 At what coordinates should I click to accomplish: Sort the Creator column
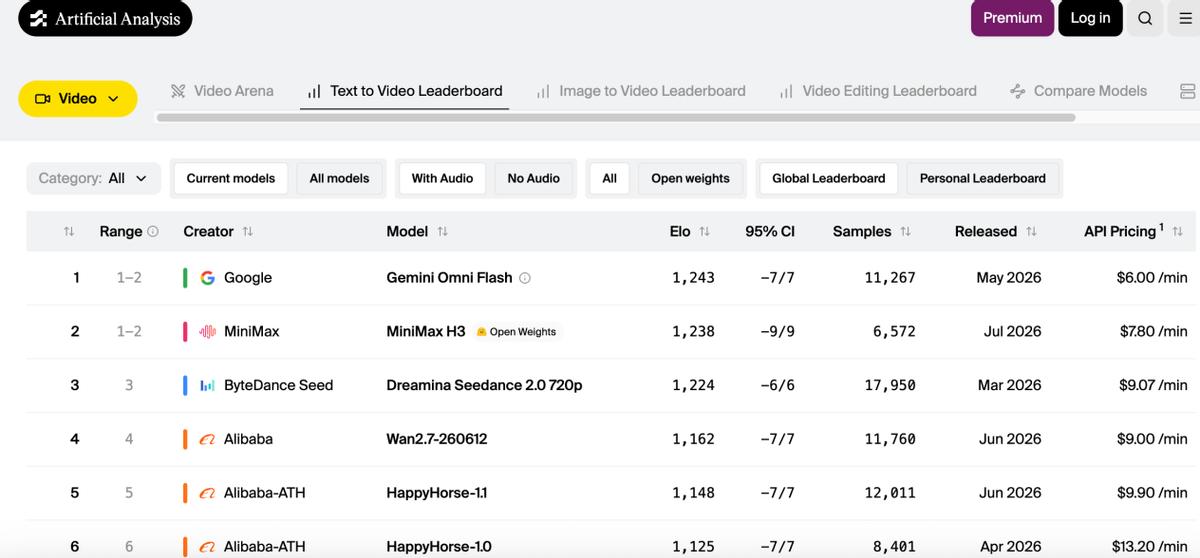click(x=248, y=231)
